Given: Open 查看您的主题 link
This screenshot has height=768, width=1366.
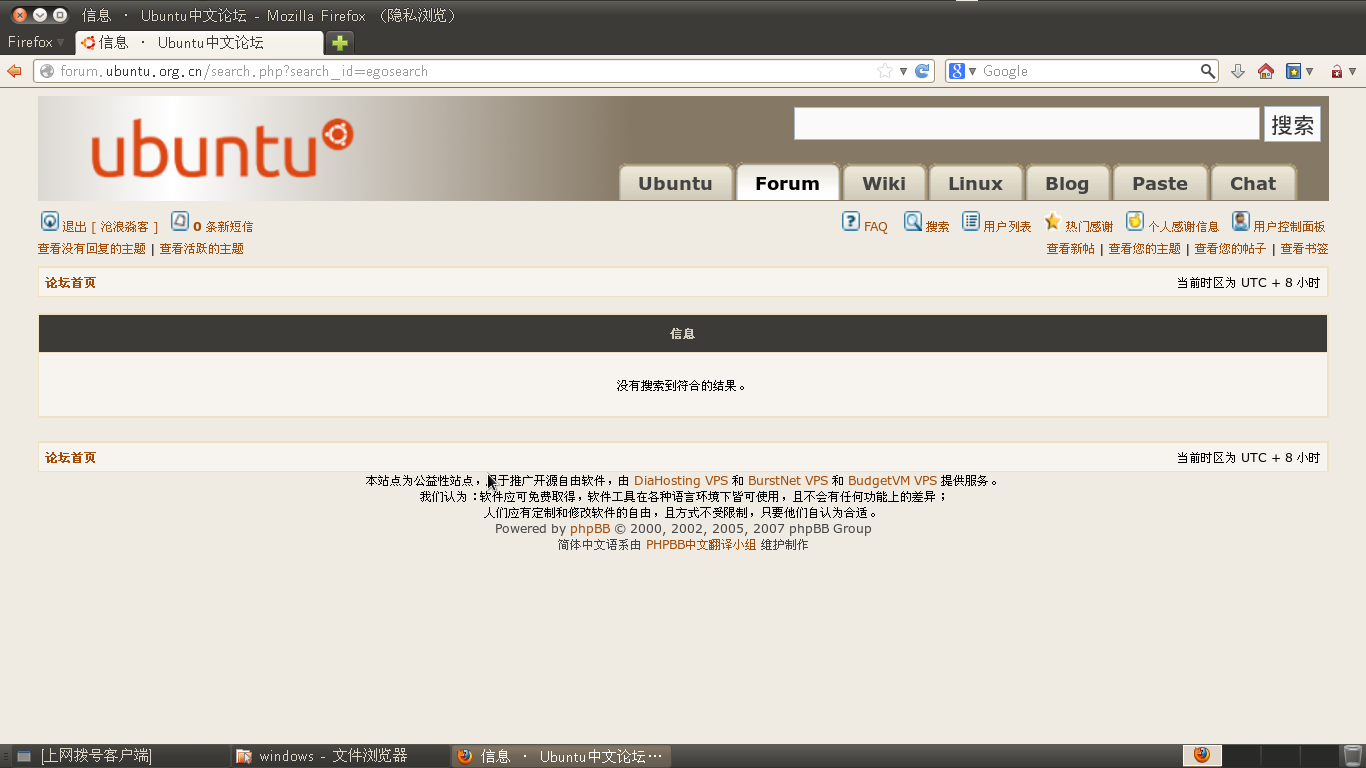Looking at the screenshot, I should [1144, 249].
